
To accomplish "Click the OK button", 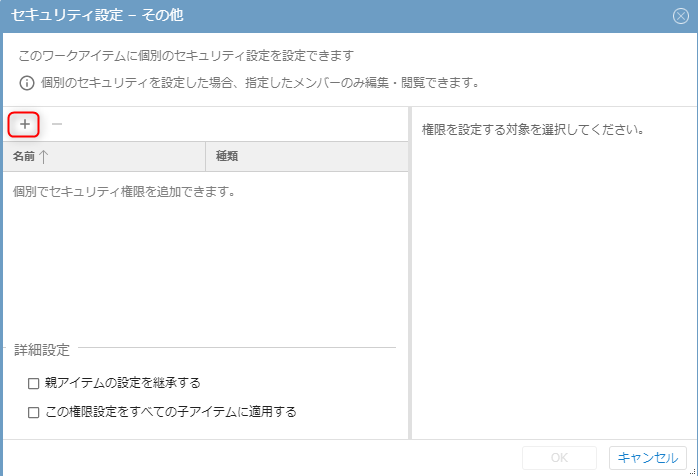I will 559,458.
